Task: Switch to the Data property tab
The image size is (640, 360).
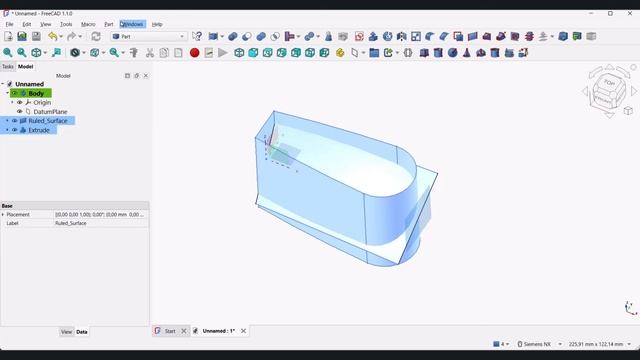Action: click(x=82, y=332)
